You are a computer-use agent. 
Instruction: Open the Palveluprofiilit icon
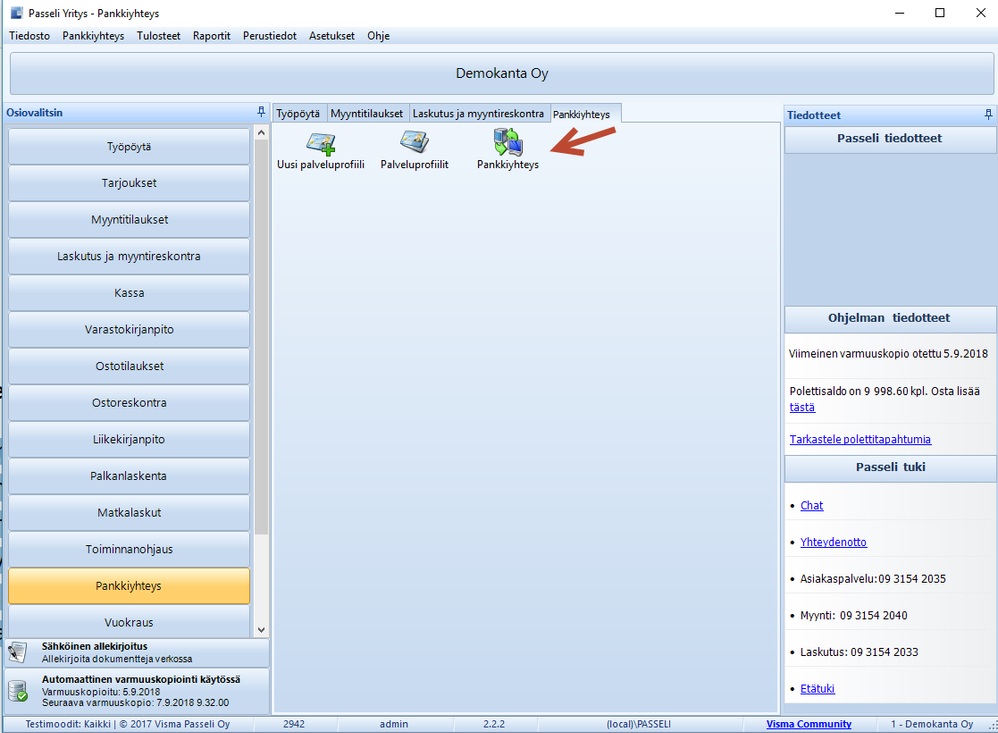[414, 150]
